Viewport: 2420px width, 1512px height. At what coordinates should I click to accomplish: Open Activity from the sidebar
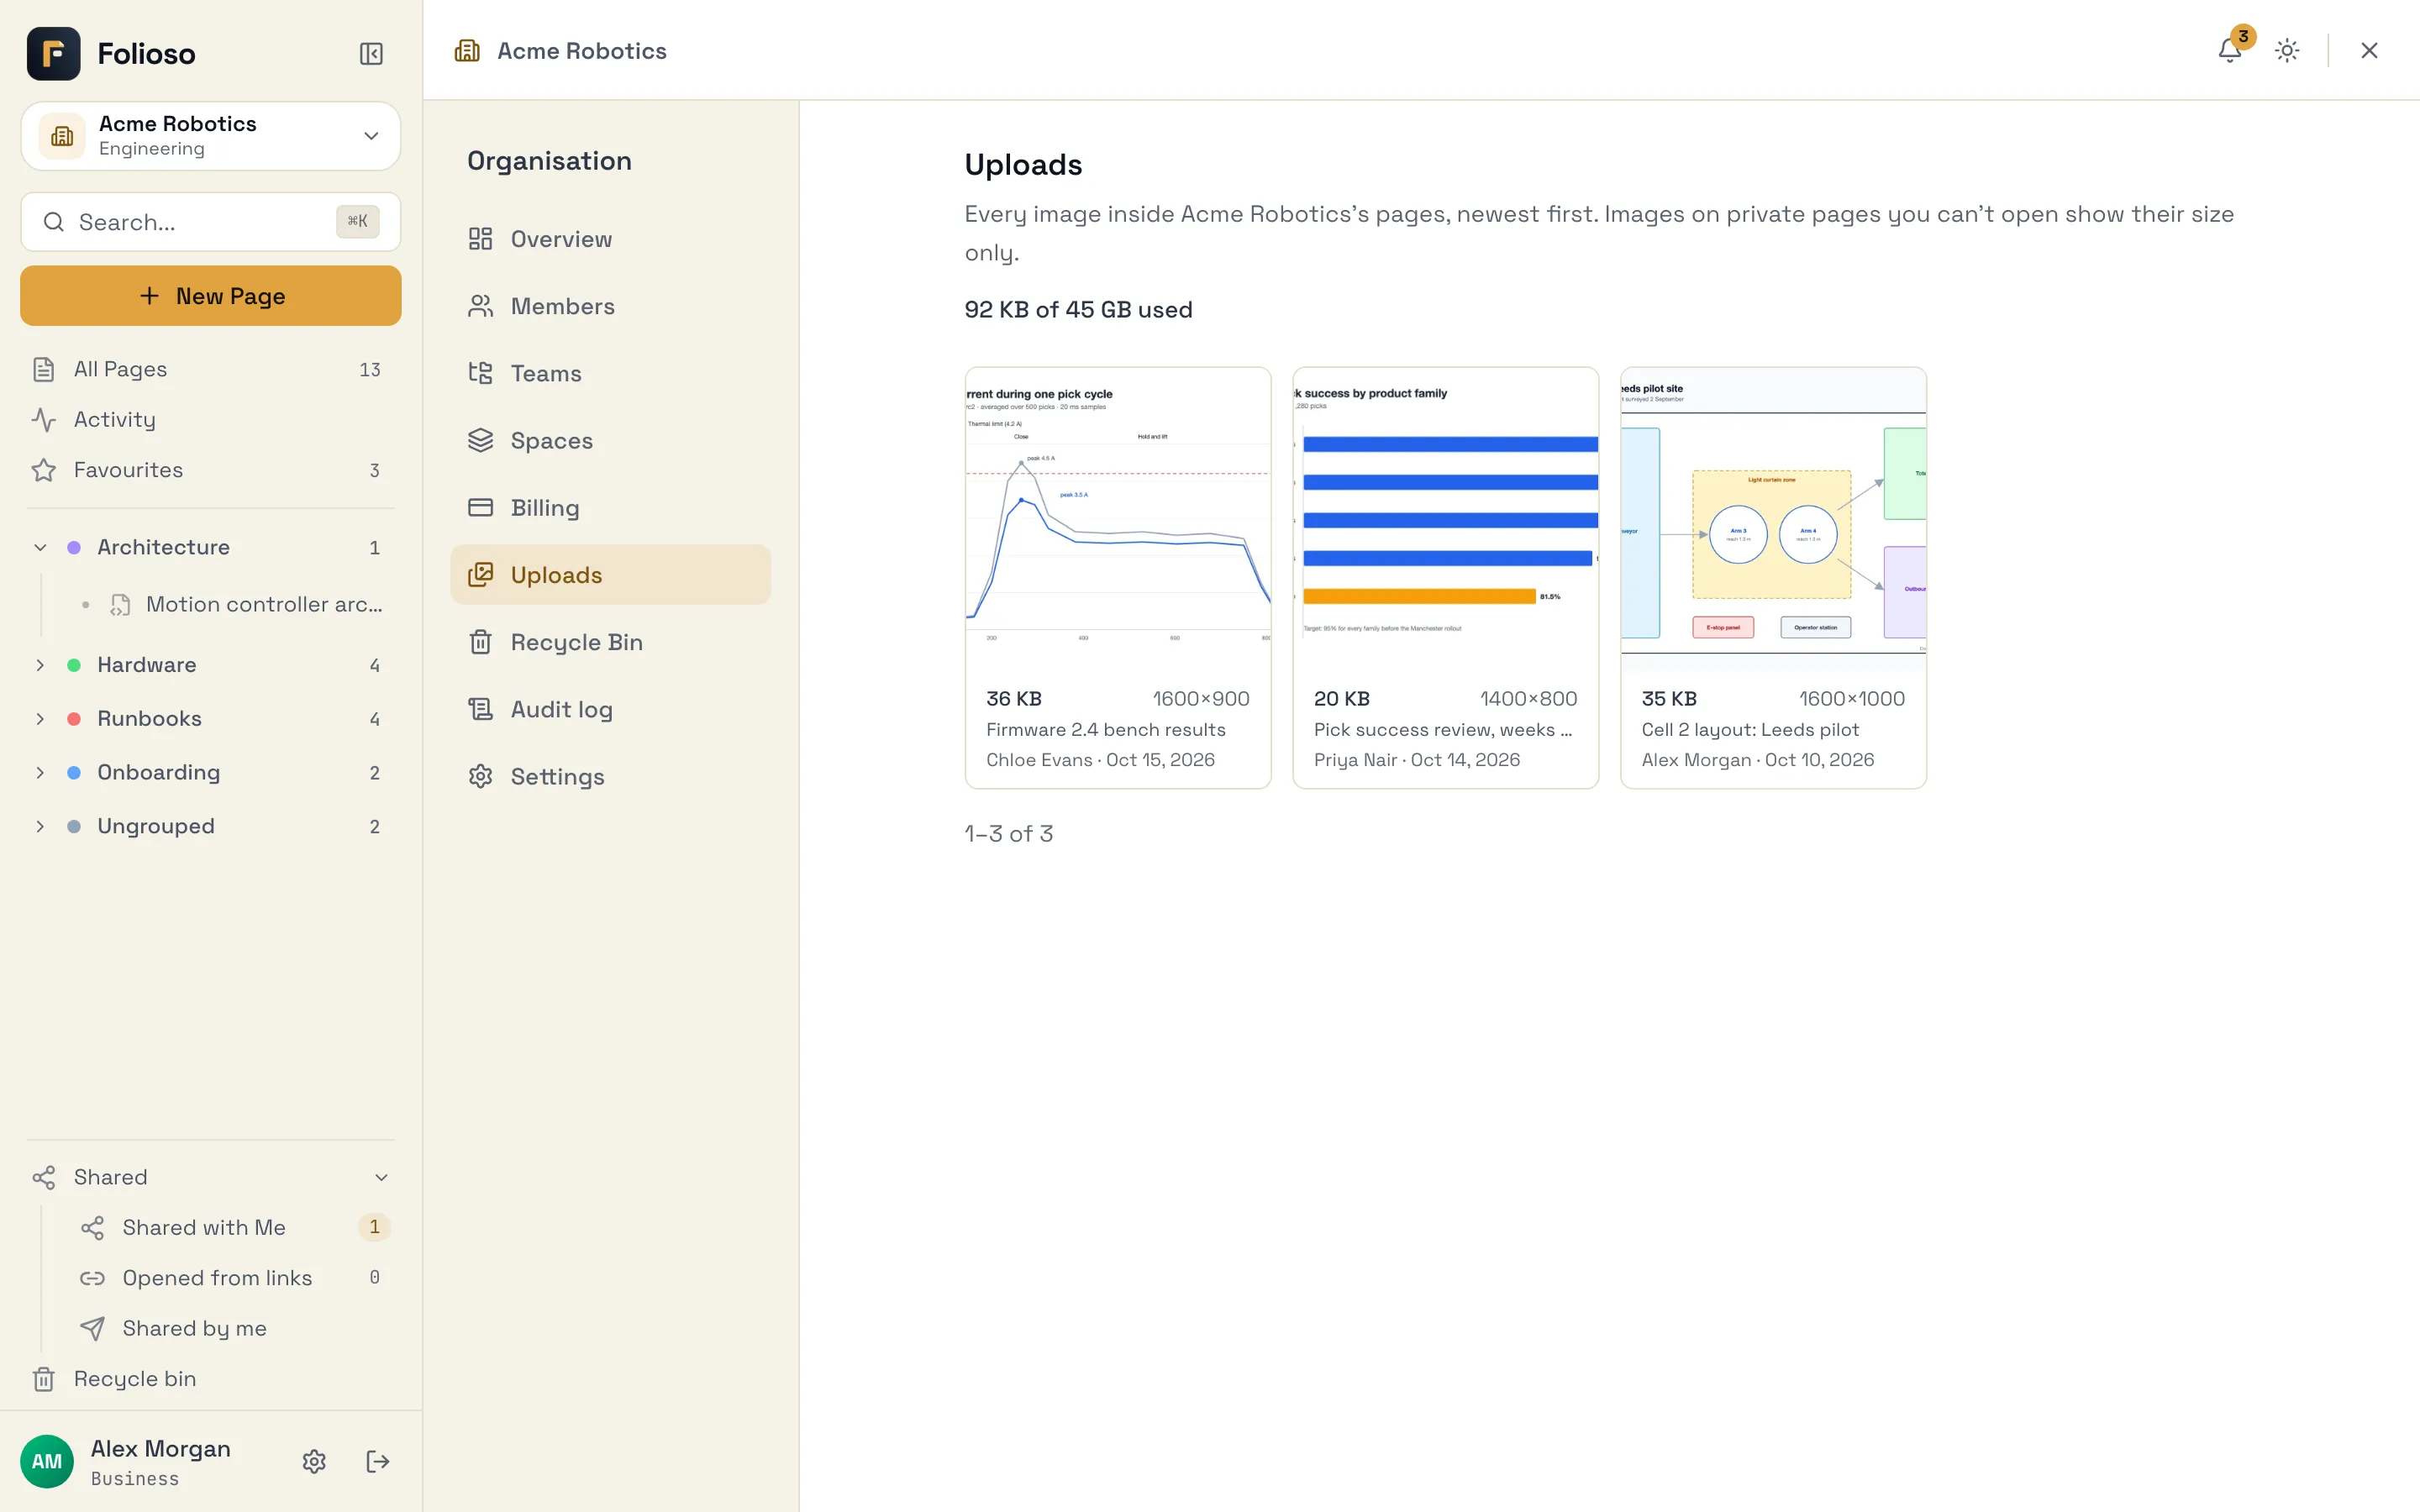click(x=211, y=419)
